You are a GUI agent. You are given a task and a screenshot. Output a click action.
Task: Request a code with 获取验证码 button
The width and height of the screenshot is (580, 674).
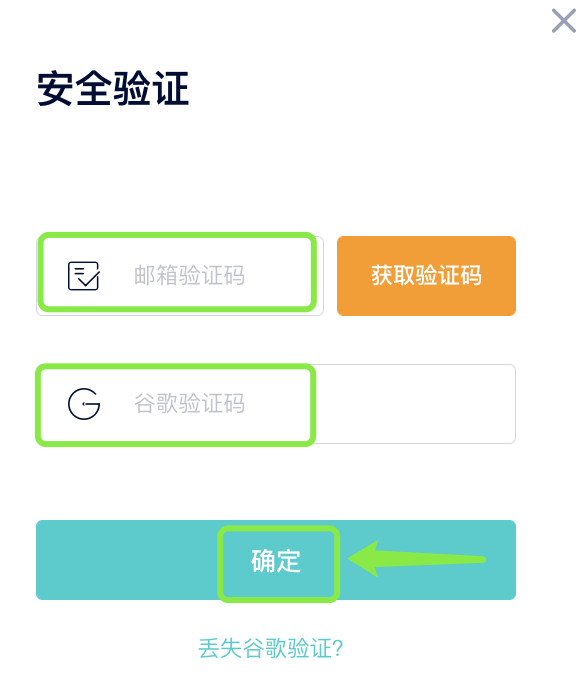tap(426, 276)
